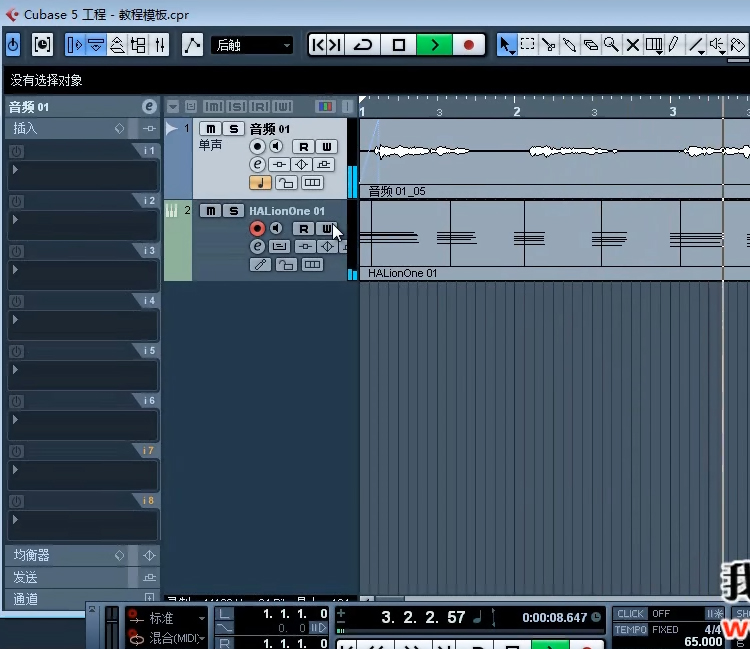The width and height of the screenshot is (750, 649).
Task: Open insert slot i2 plugin menu
Action: 83,226
